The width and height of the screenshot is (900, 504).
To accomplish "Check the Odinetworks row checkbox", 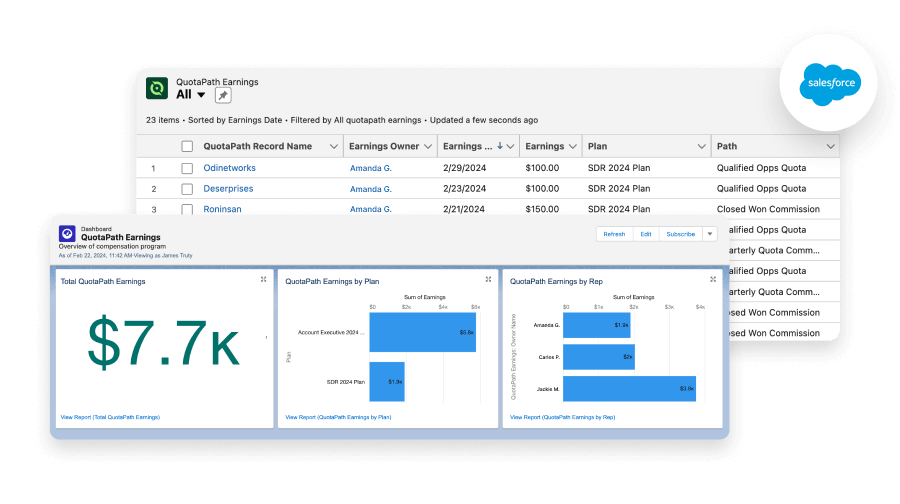I will coord(187,168).
